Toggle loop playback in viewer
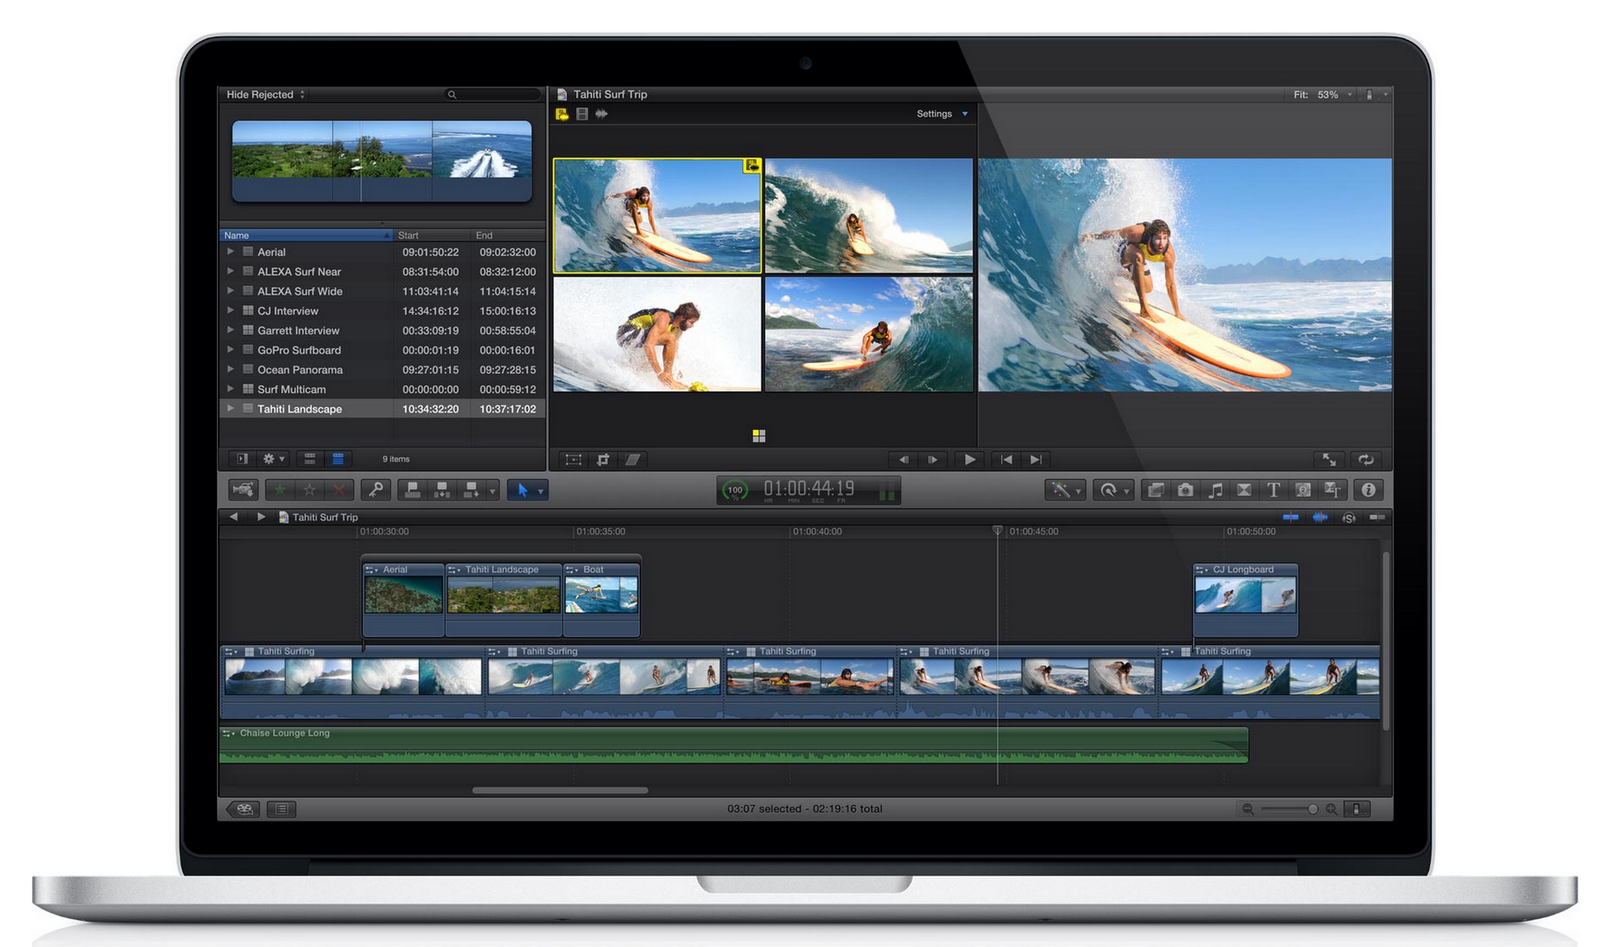Screen dimensions: 1600x947 pos(1366,460)
